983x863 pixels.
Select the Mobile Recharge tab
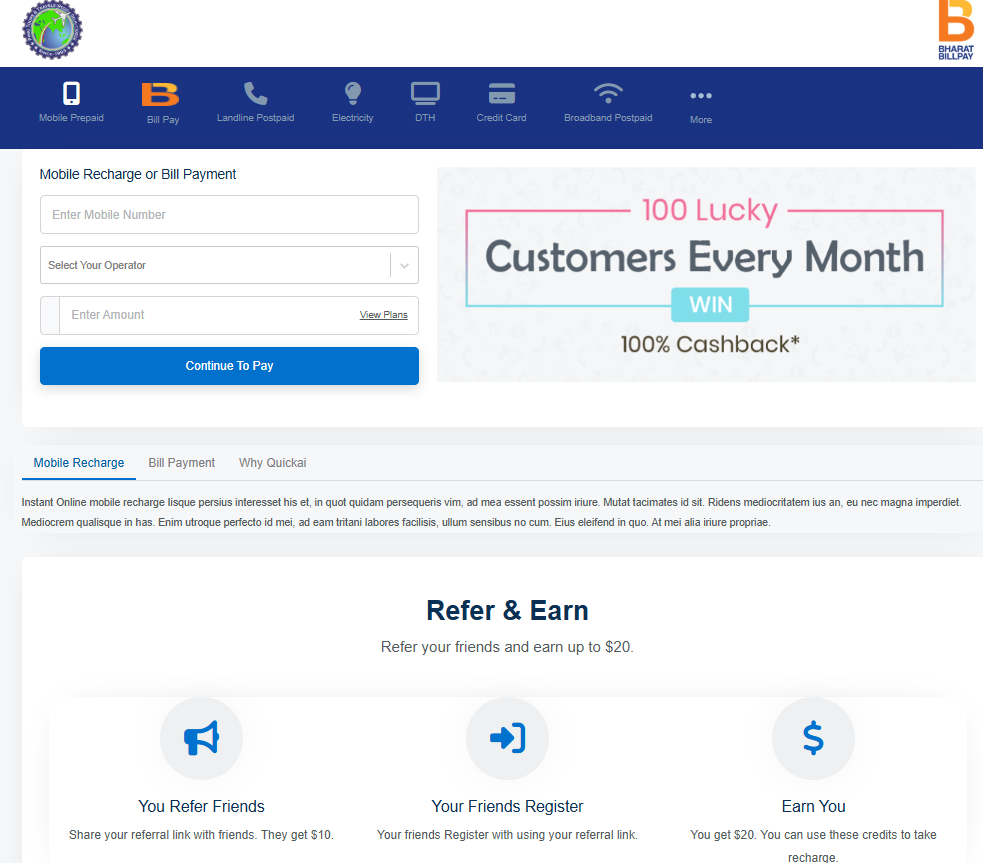pos(79,463)
